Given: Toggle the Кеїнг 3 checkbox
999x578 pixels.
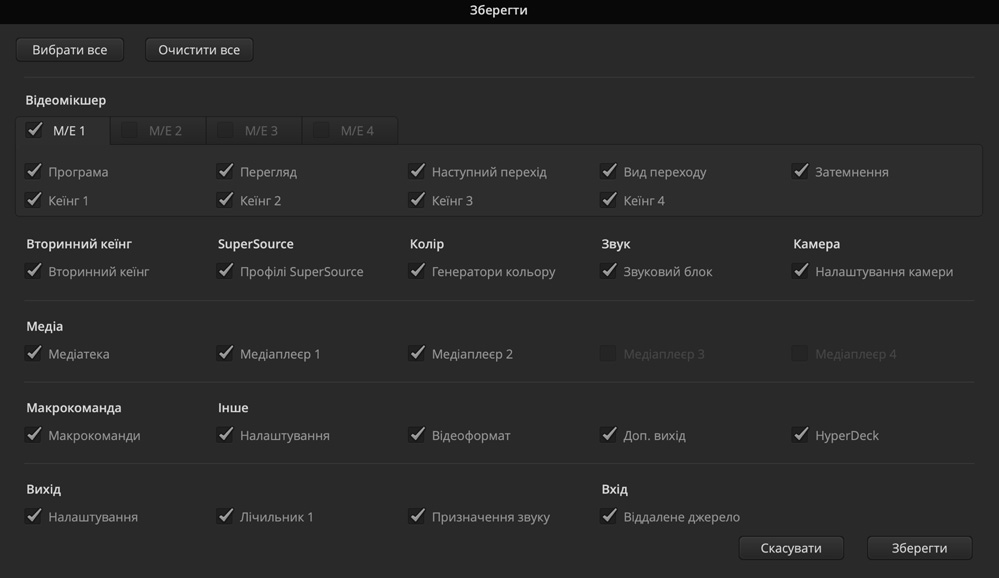Looking at the screenshot, I should [418, 200].
